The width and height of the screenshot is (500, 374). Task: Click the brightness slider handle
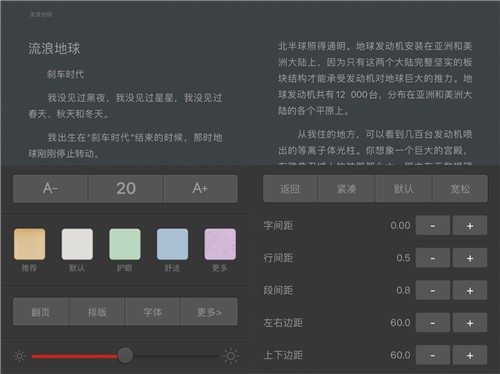click(125, 356)
